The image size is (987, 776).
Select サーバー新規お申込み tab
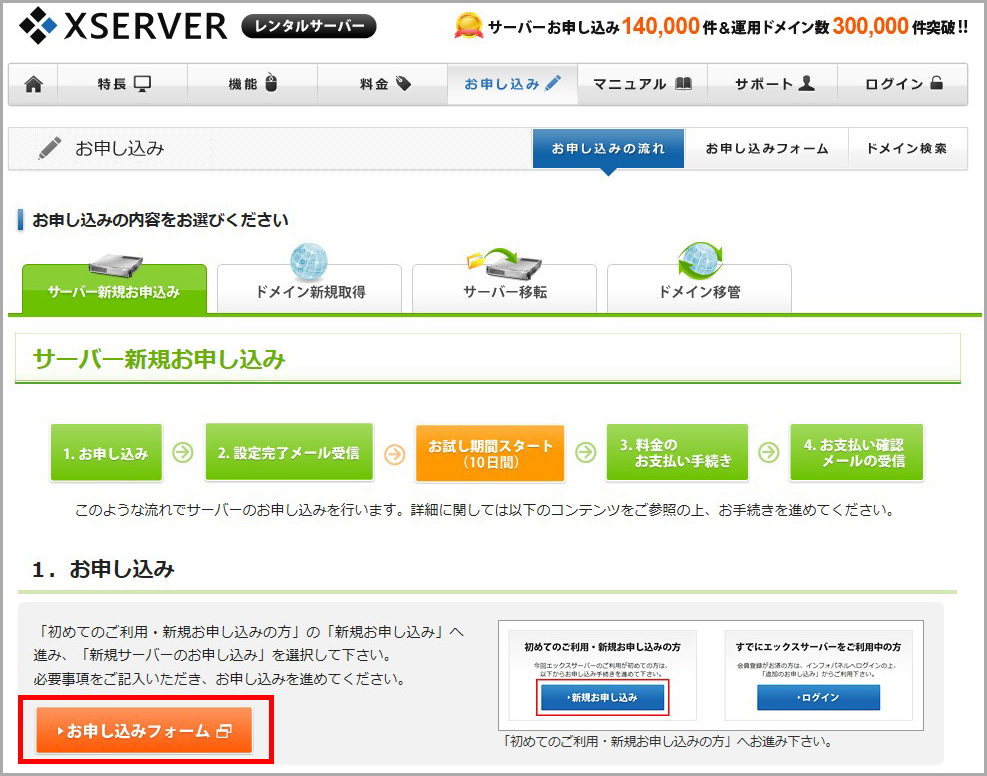coord(114,291)
